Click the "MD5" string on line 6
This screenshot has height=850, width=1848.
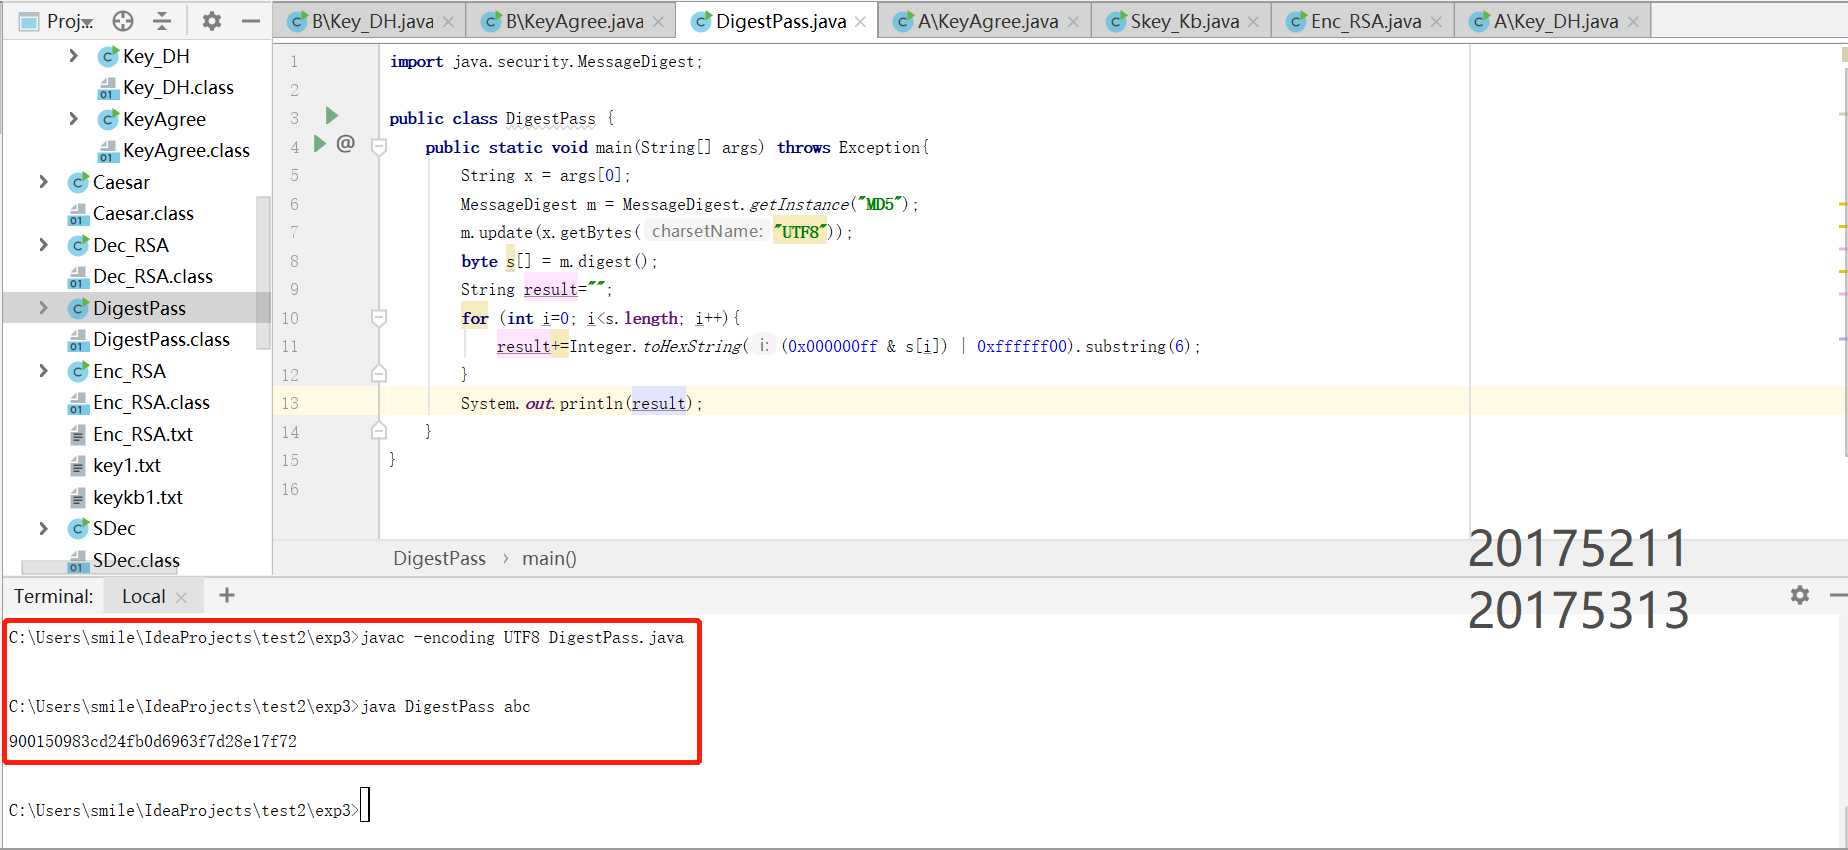[880, 204]
